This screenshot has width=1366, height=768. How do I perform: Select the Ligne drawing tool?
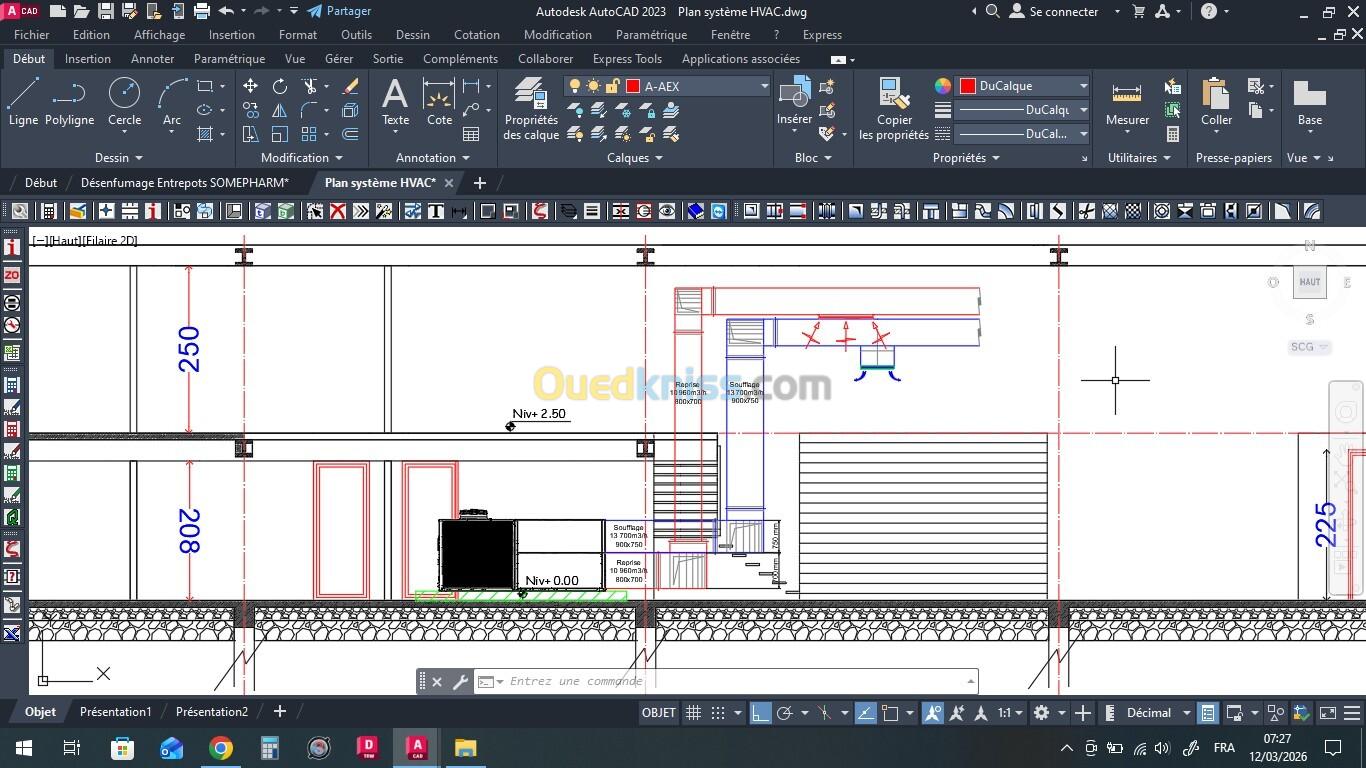(x=23, y=102)
